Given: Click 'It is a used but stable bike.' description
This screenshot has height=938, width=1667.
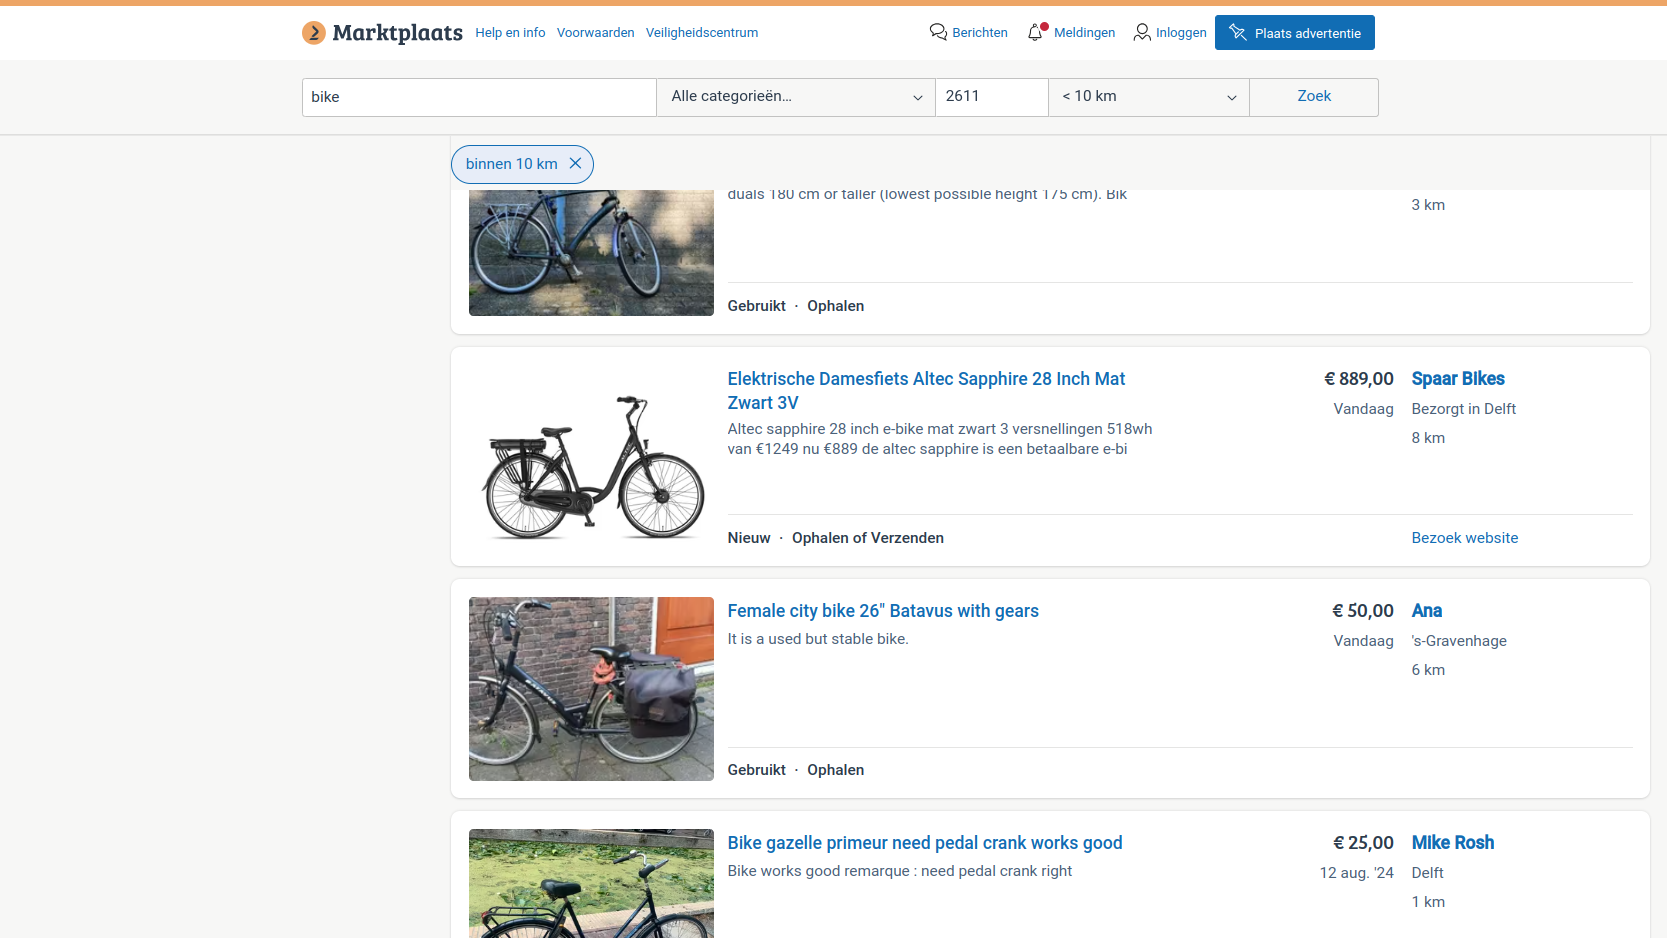Looking at the screenshot, I should [x=818, y=639].
